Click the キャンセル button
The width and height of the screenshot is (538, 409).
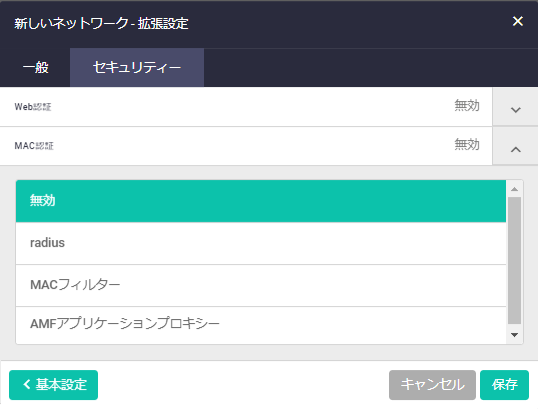[432, 385]
